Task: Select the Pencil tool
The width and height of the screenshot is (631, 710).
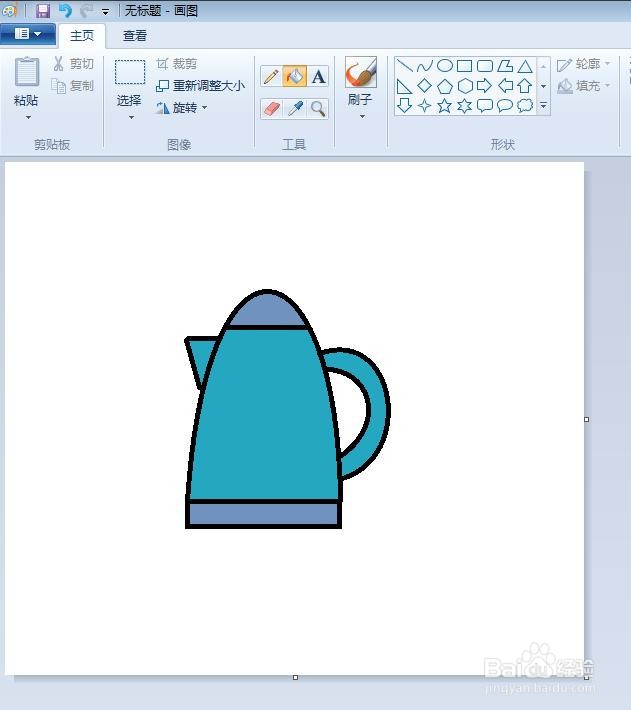Action: [271, 77]
